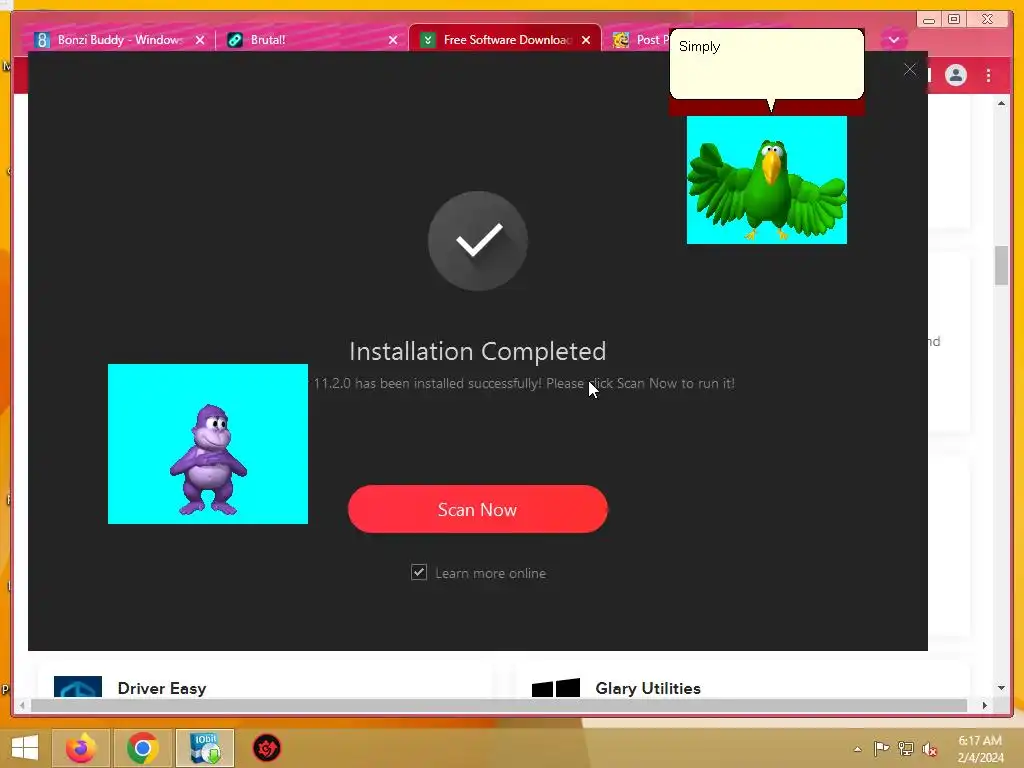Uncheck the Learn more online checkbox

419,572
